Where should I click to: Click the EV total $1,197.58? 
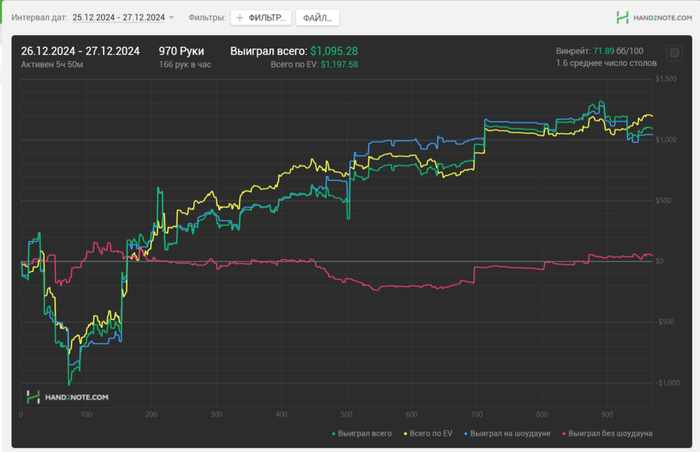(x=339, y=64)
